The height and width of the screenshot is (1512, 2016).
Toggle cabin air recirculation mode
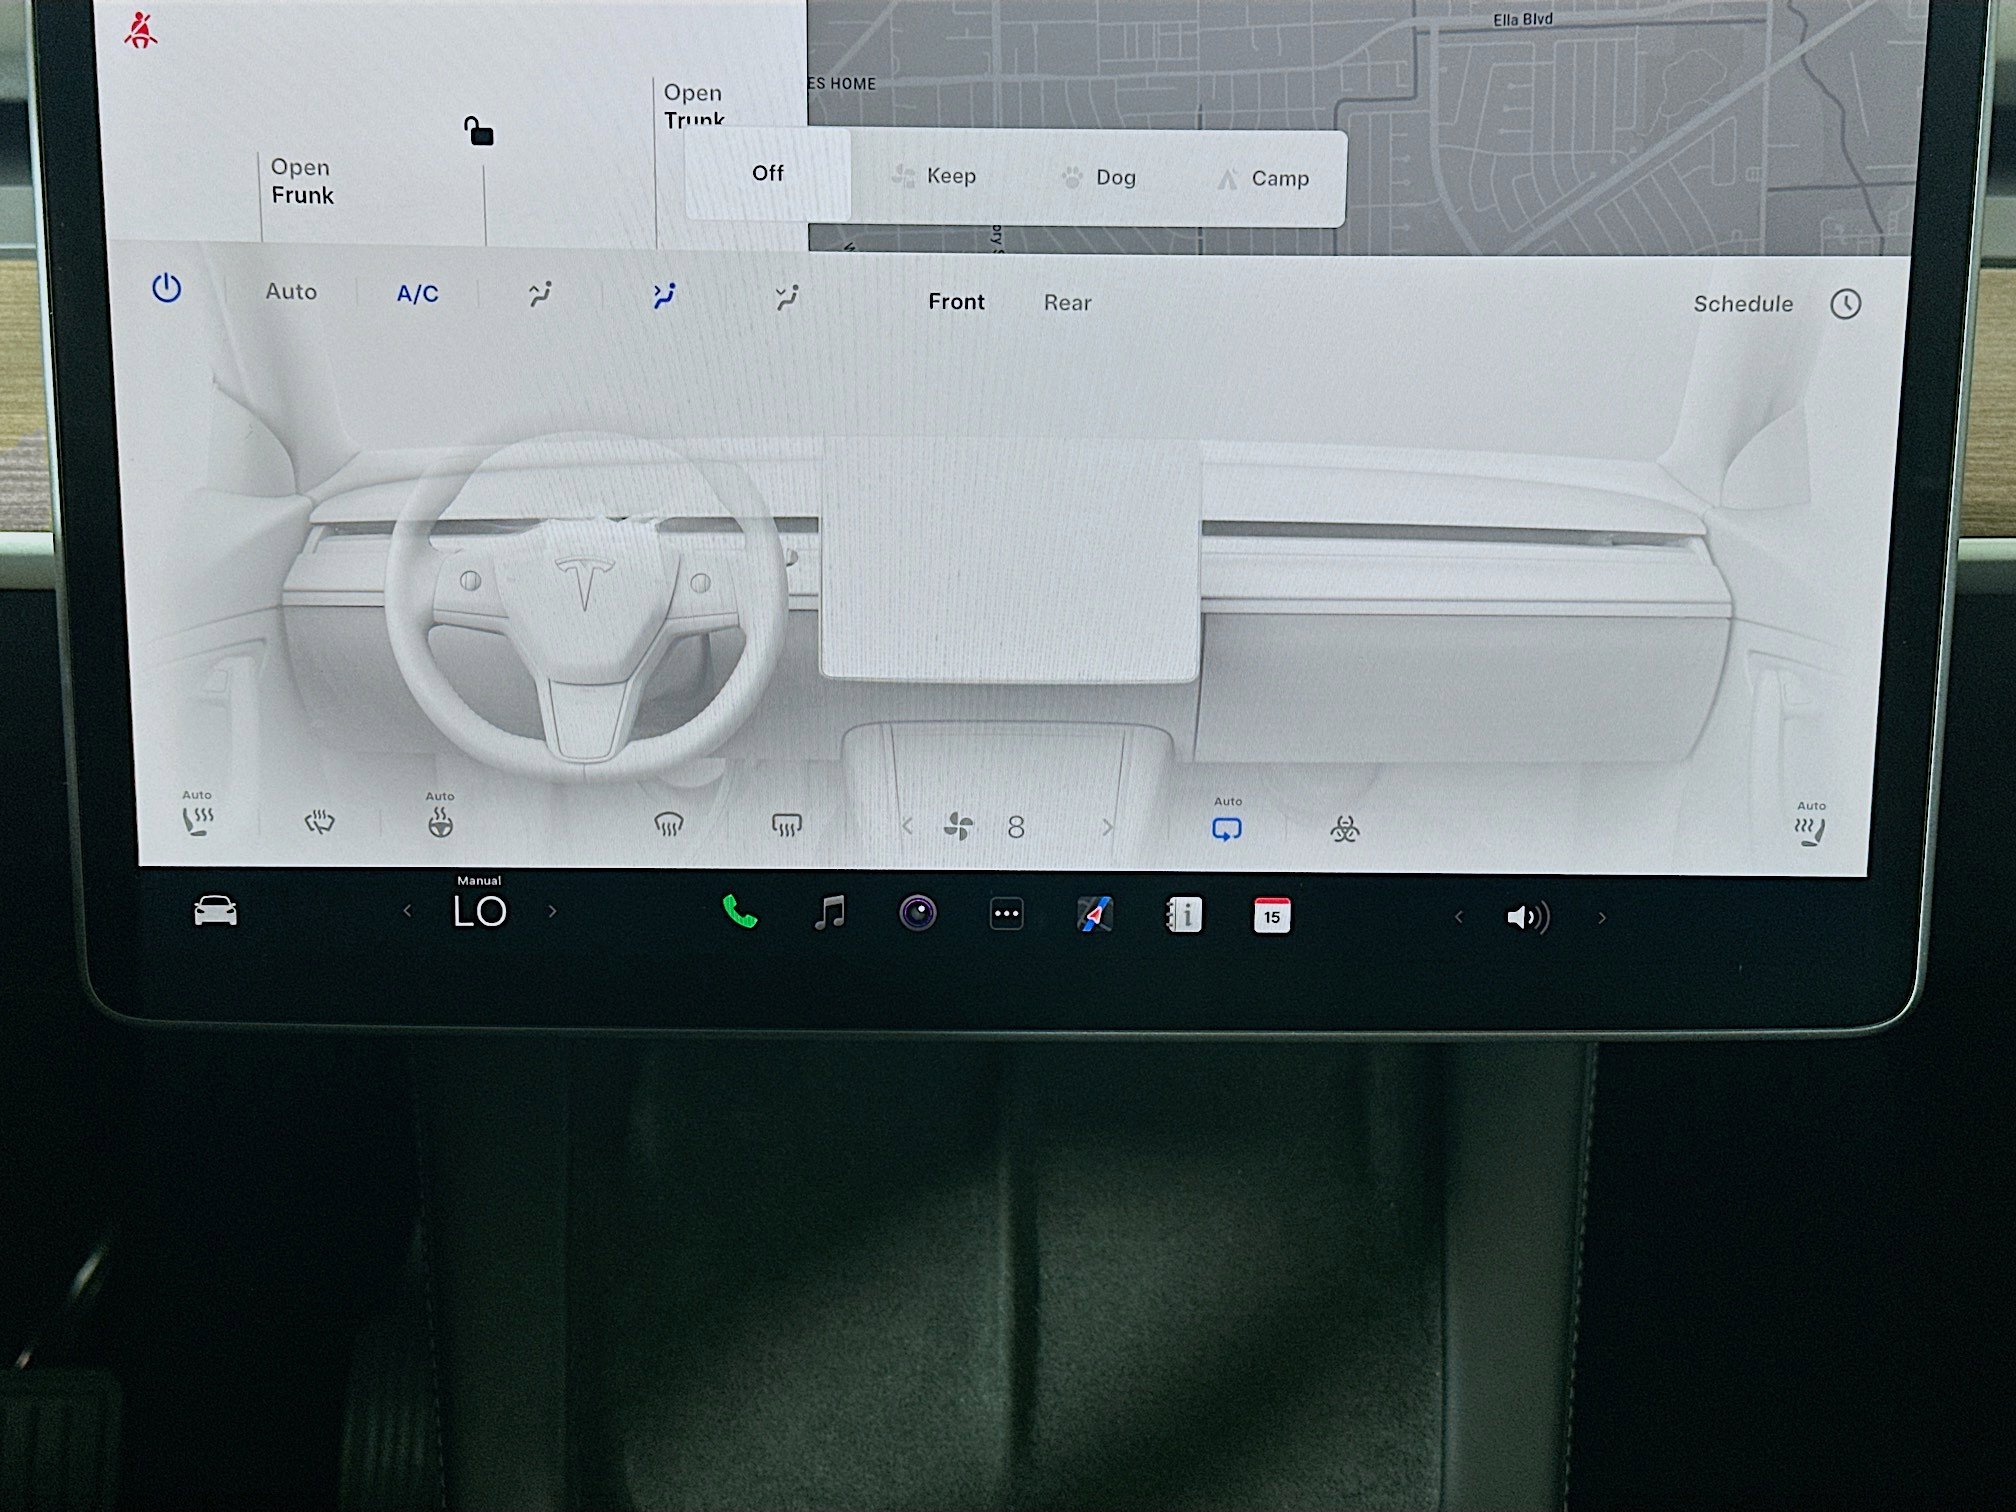pos(1228,828)
